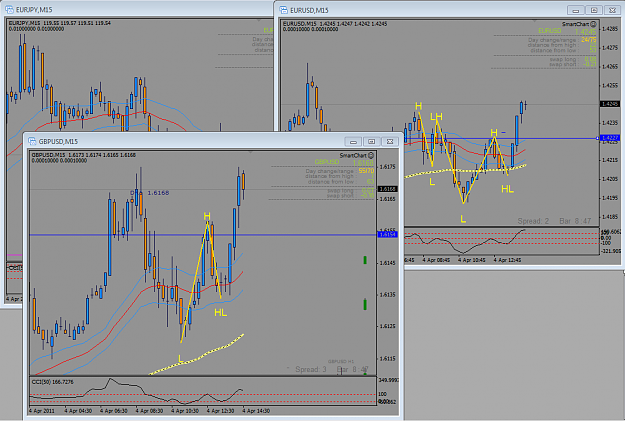Image resolution: width=625 pixels, height=421 pixels.
Task: Select the blue '1.6168' text label in GBPUSD chart
Action: 158,193
